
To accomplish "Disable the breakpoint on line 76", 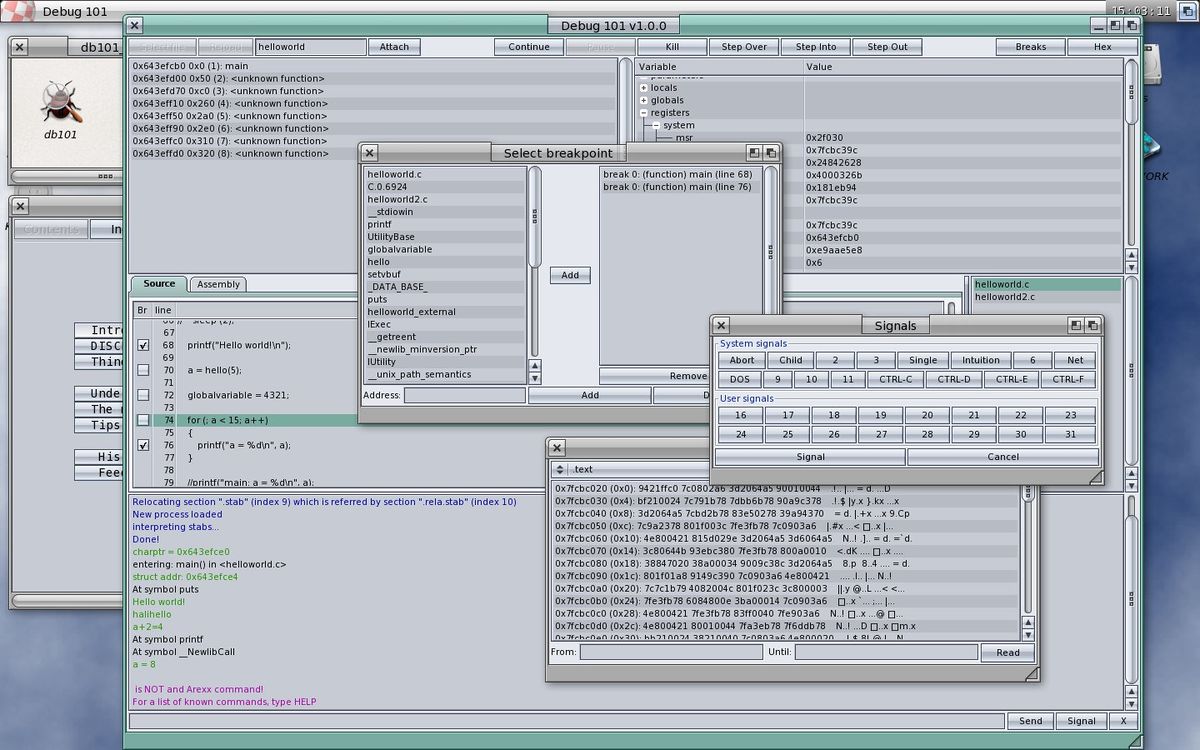I will (143, 445).
